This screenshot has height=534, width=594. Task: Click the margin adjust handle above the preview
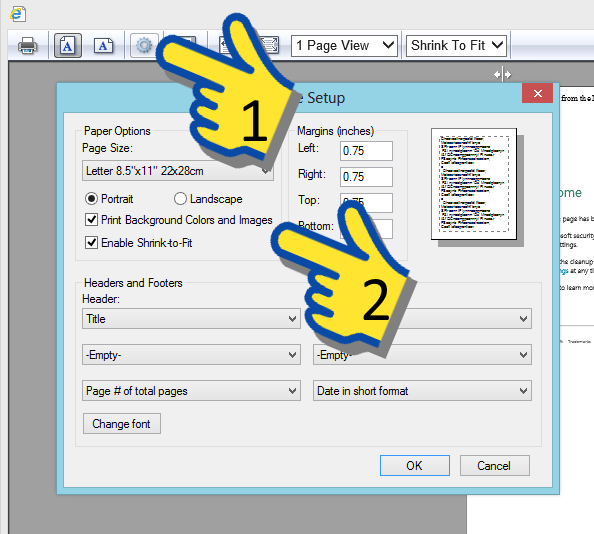(502, 74)
